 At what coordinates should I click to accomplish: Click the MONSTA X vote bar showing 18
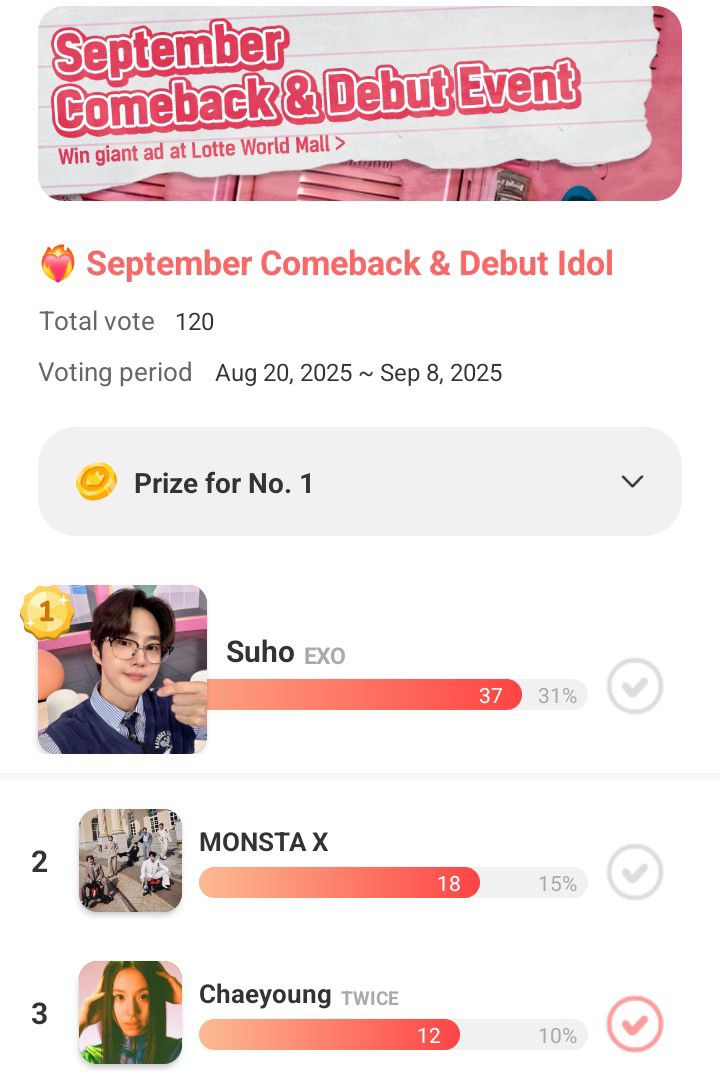point(393,883)
